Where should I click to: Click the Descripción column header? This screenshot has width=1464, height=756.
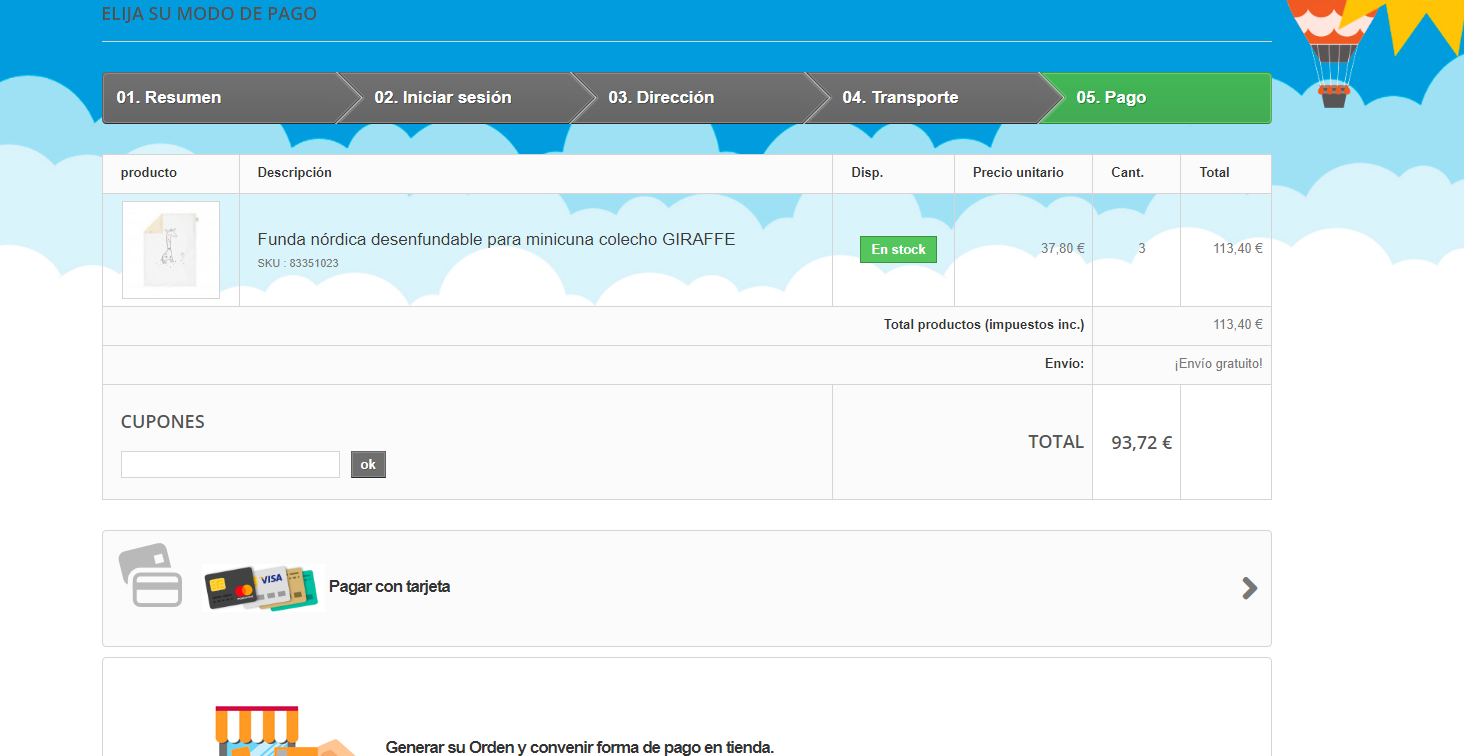click(295, 173)
